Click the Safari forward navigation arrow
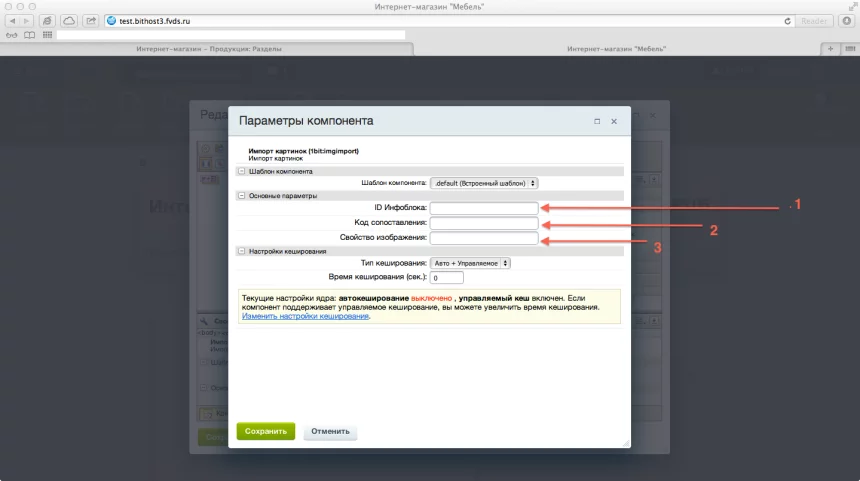The image size is (860, 481). coord(28,20)
